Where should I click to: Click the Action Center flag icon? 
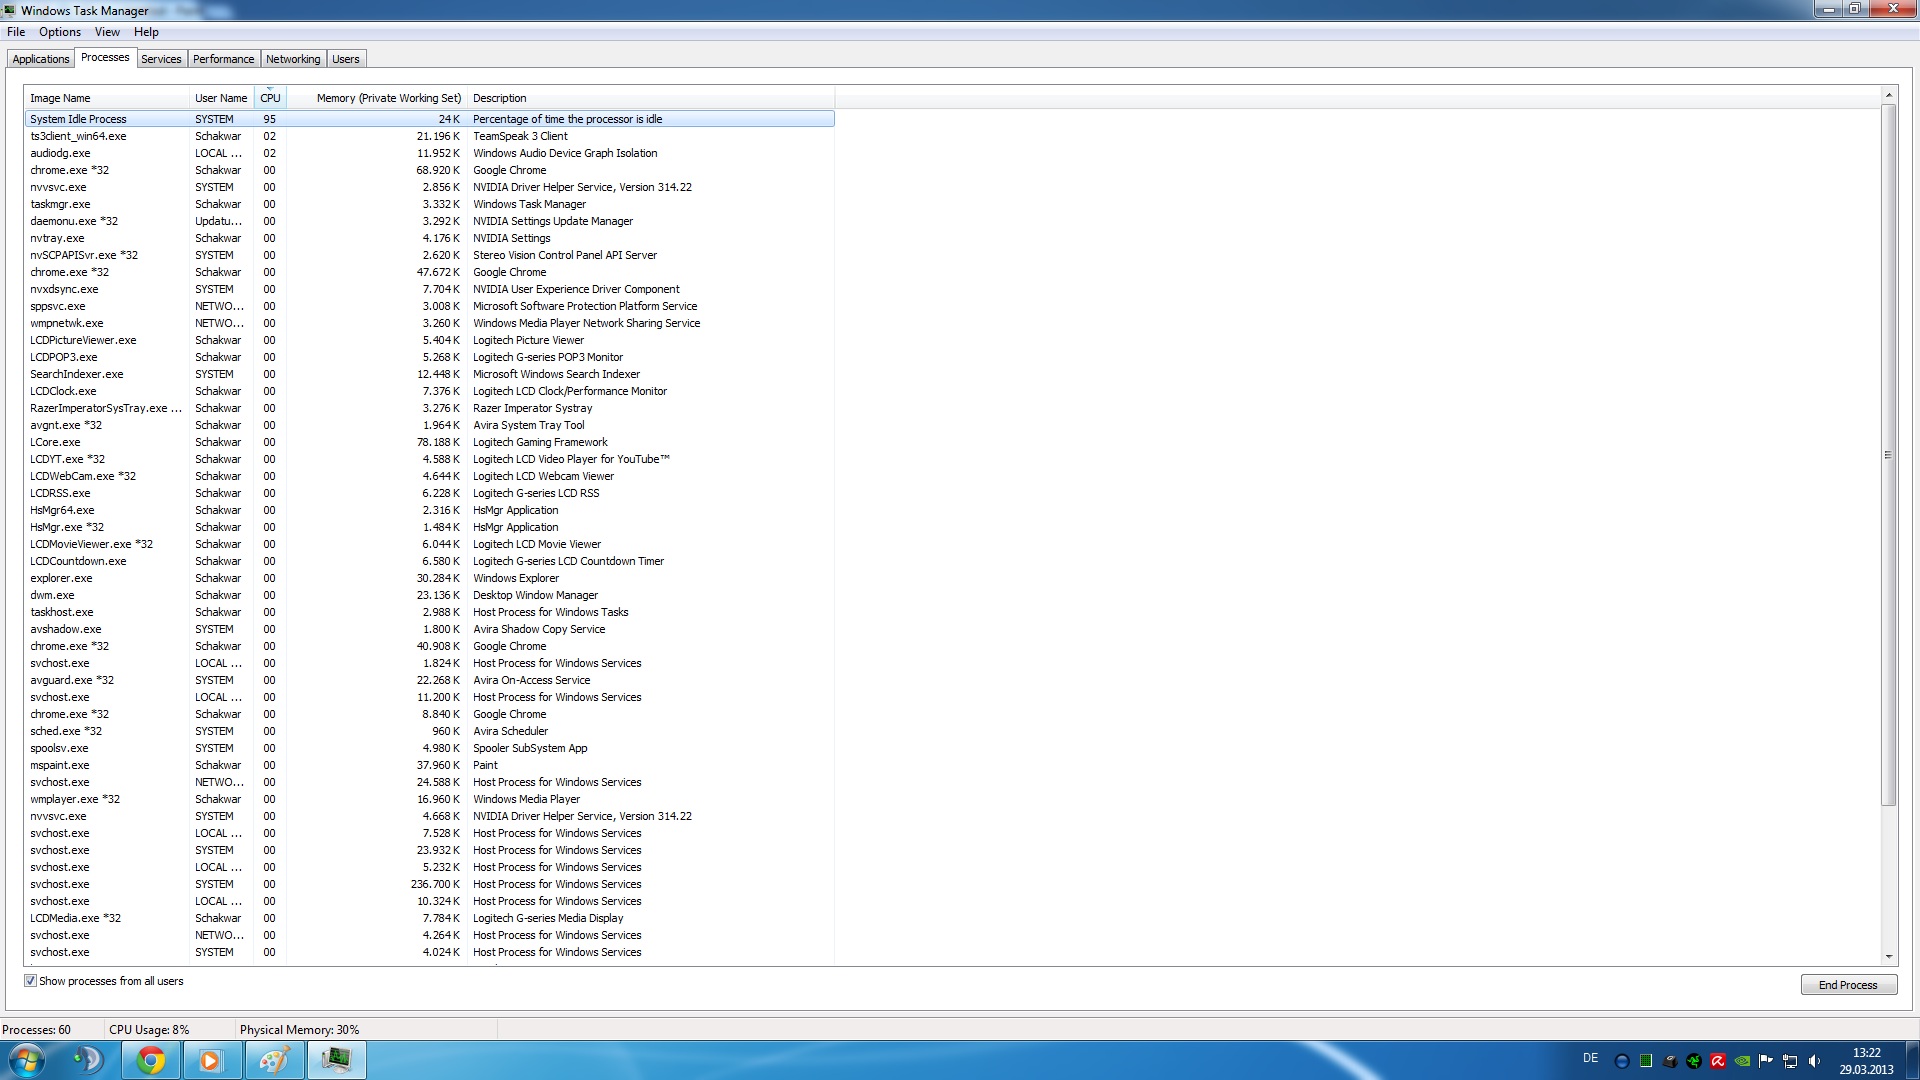(x=1766, y=1061)
